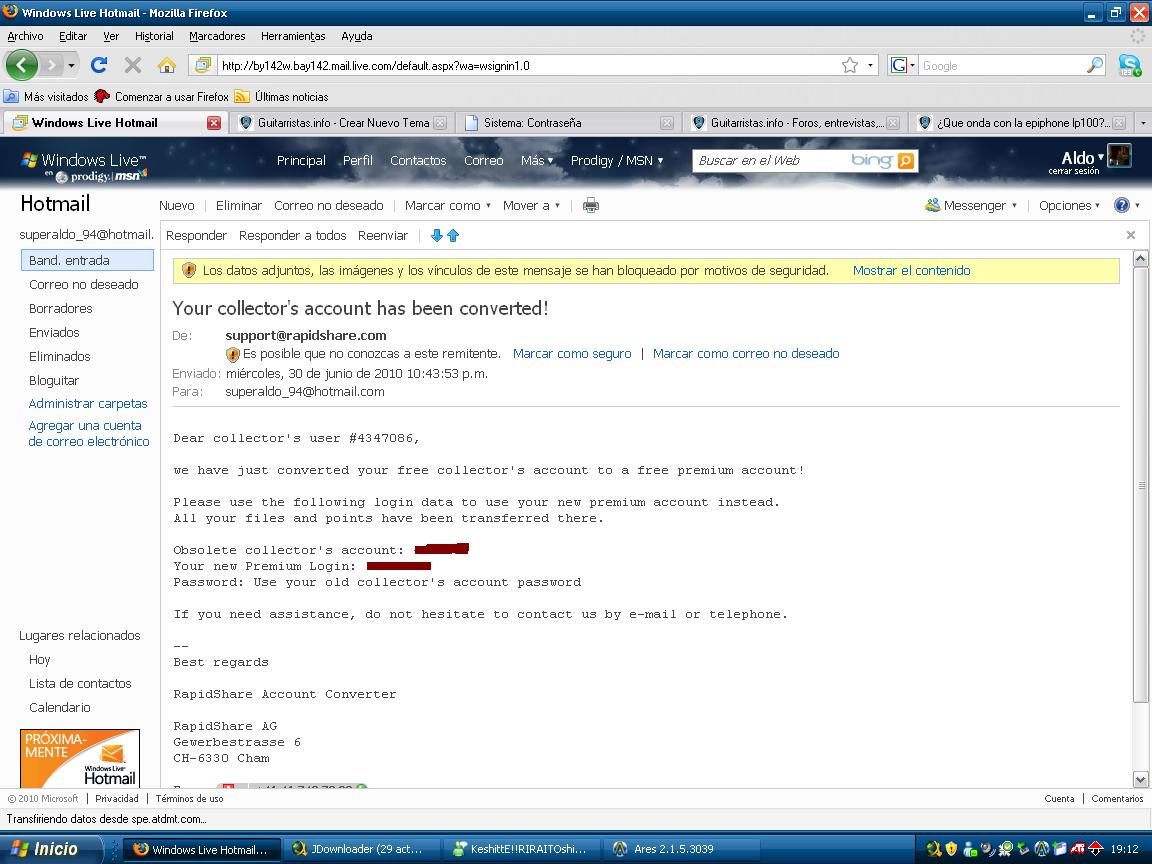Click the Bing search button
Screen dimensions: 1152x864
pos(907,160)
